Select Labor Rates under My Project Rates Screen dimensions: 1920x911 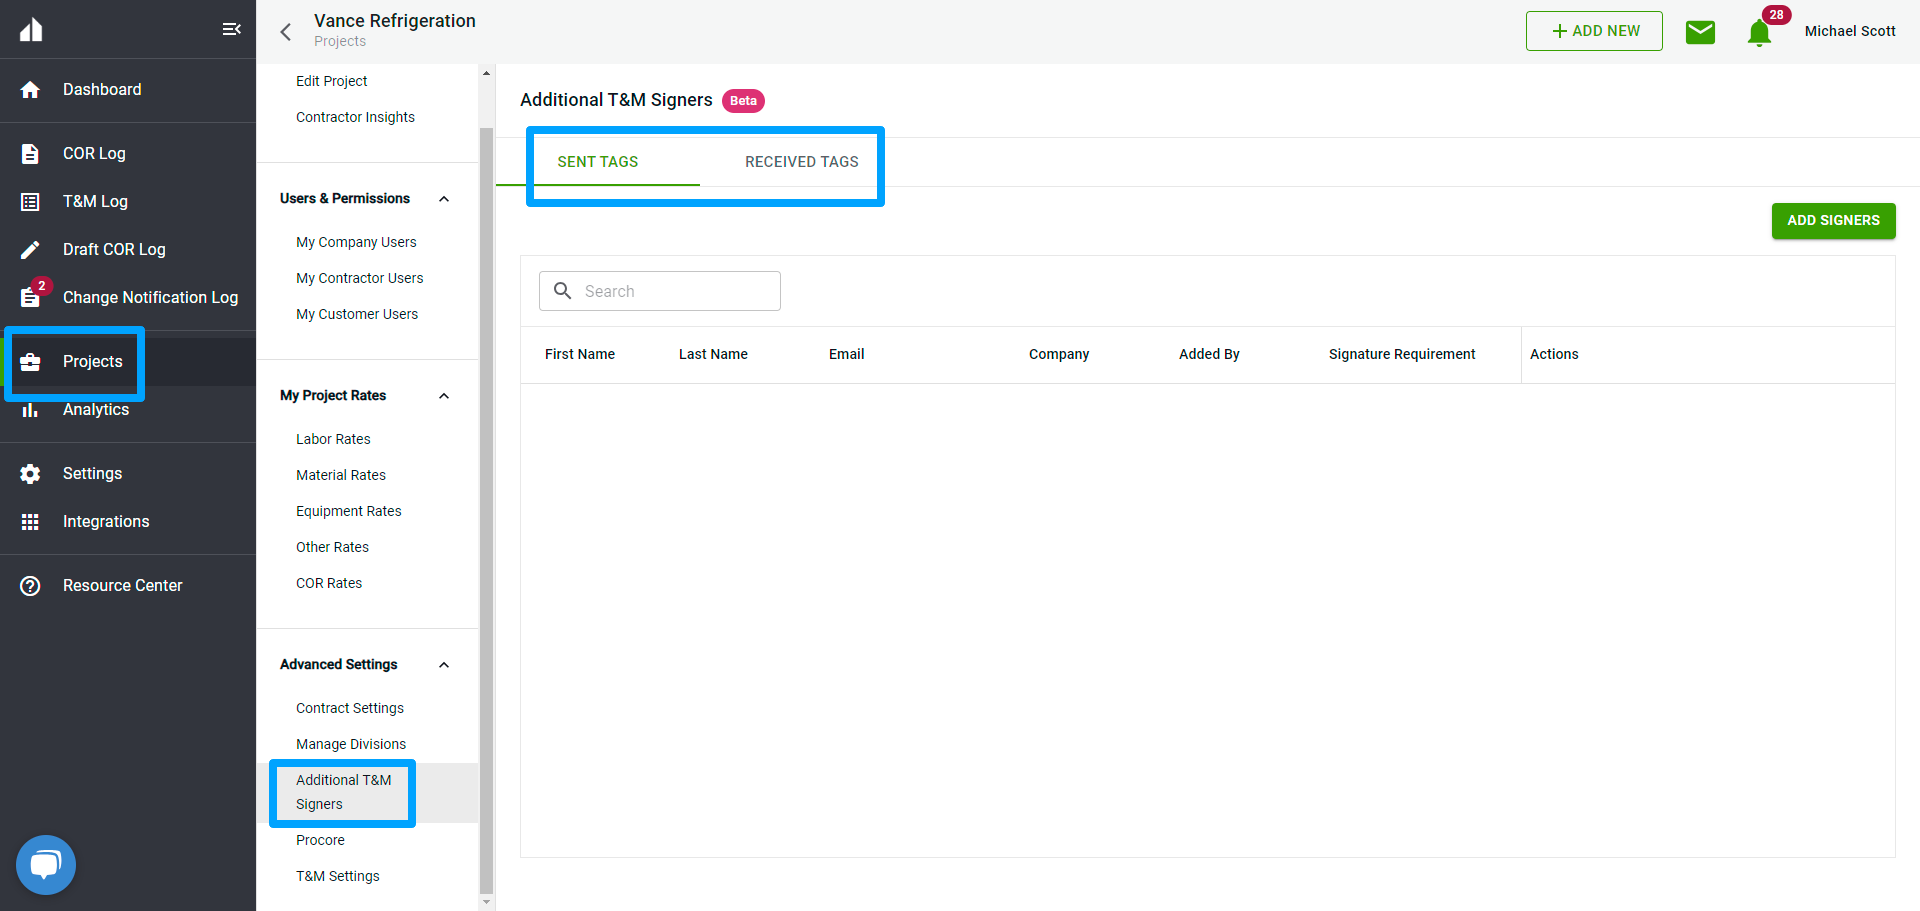[333, 438]
